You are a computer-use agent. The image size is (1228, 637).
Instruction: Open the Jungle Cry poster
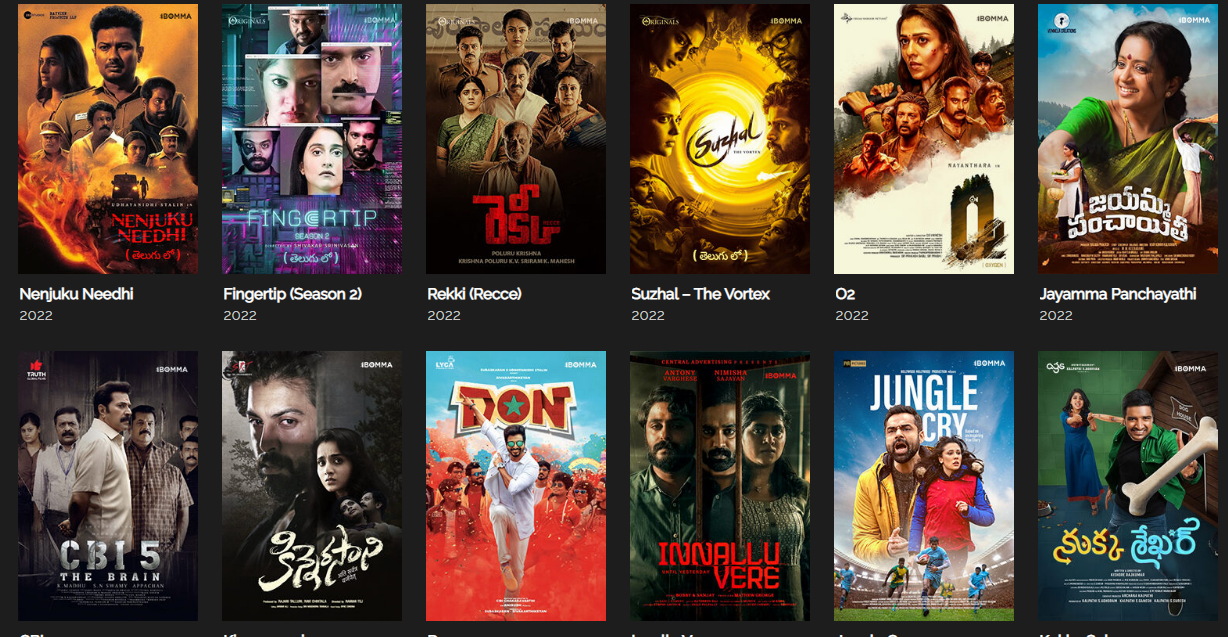click(x=924, y=486)
